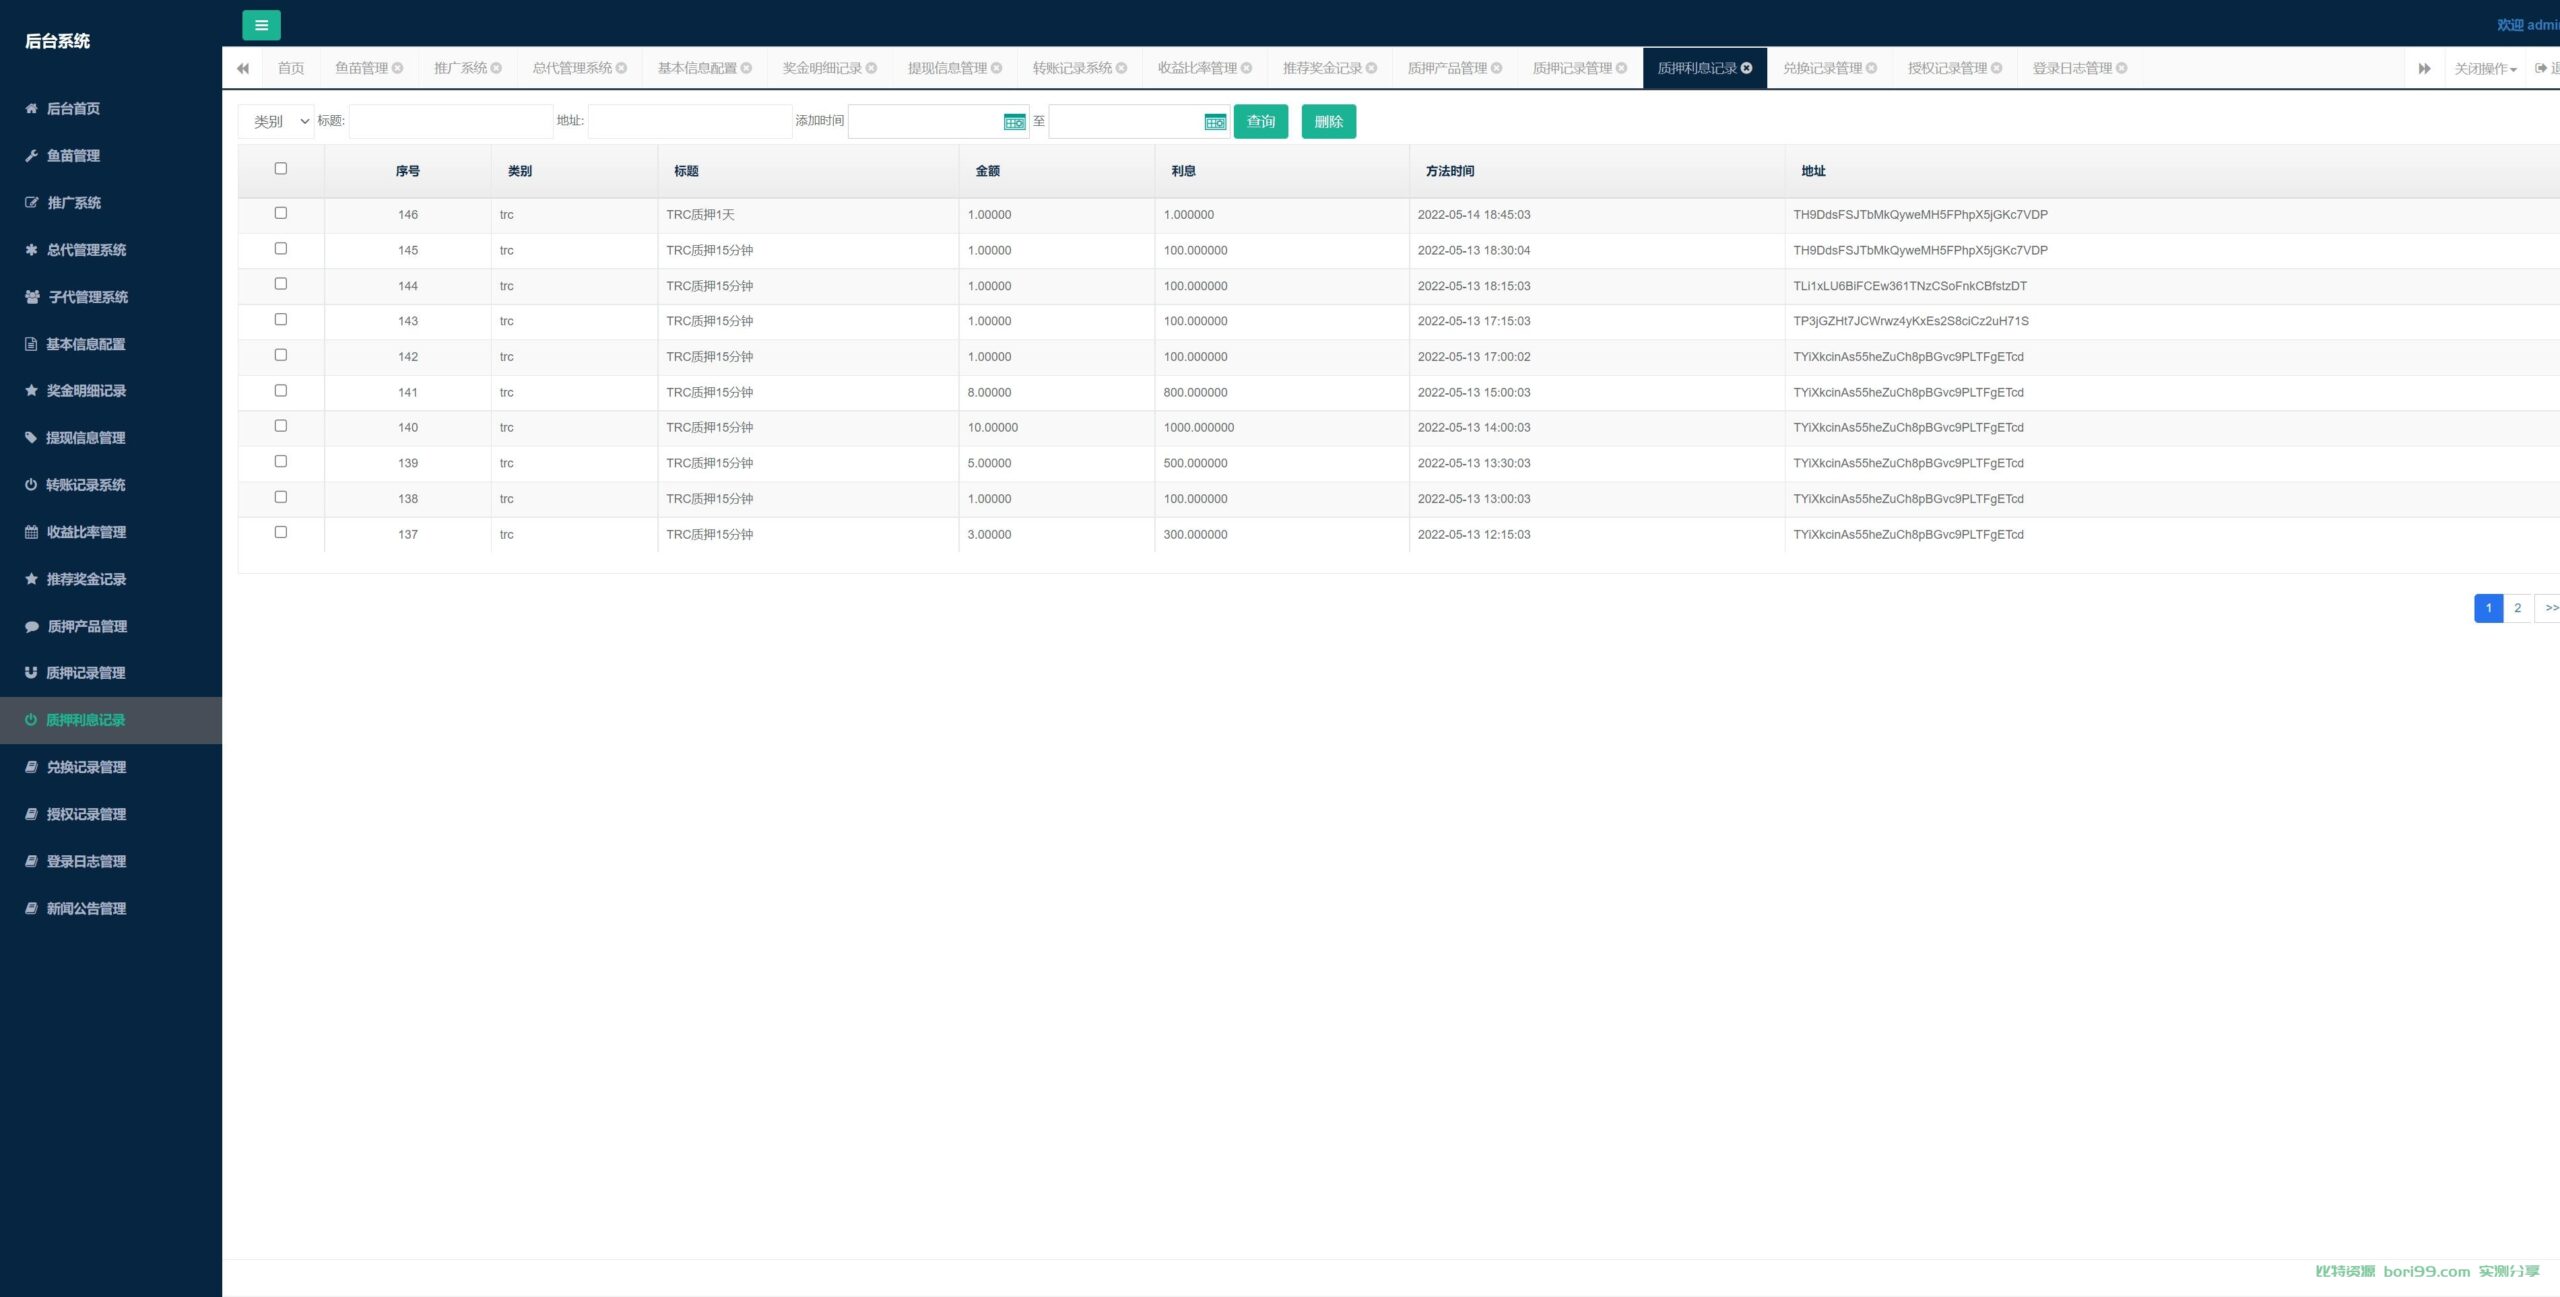Open the end date calendar picker icon
The image size is (2560, 1297).
click(1215, 122)
